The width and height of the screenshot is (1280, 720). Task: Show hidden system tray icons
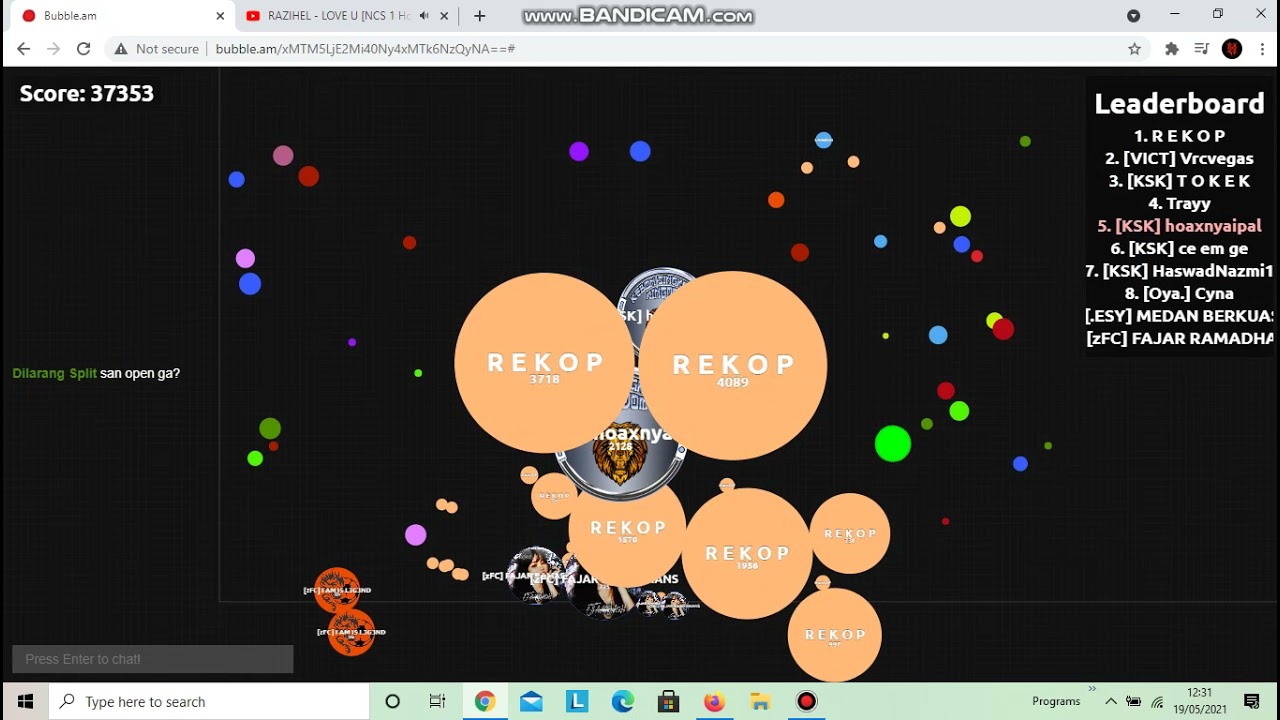pyautogui.click(x=1111, y=701)
